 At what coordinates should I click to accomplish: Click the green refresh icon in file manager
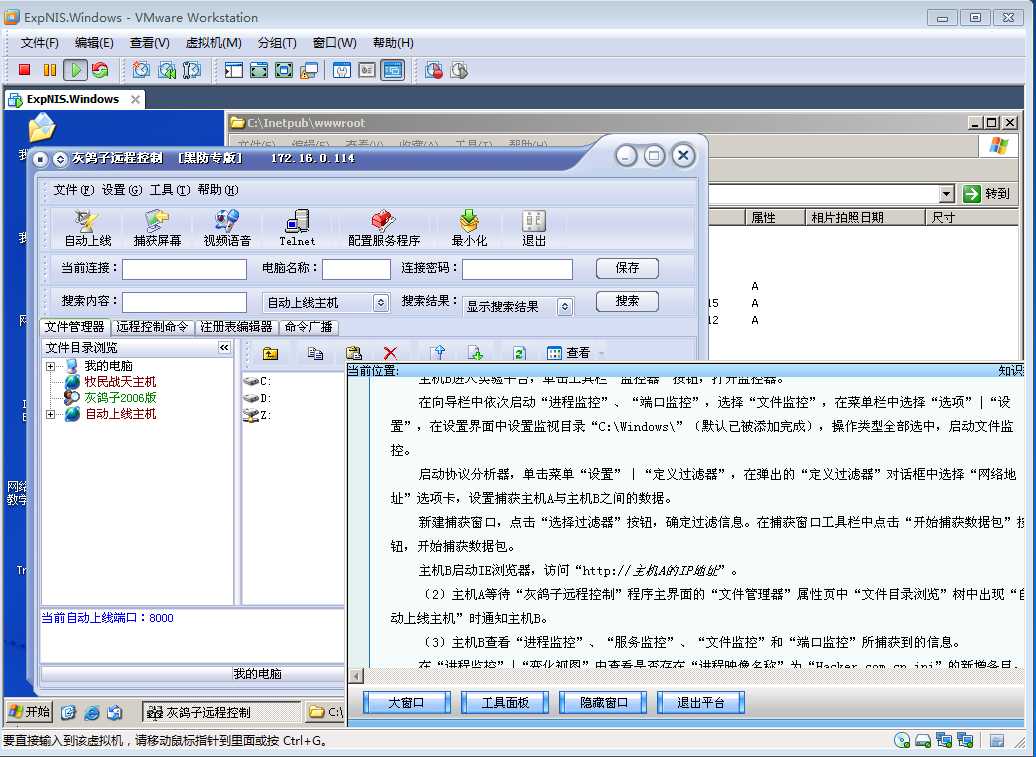[x=519, y=353]
